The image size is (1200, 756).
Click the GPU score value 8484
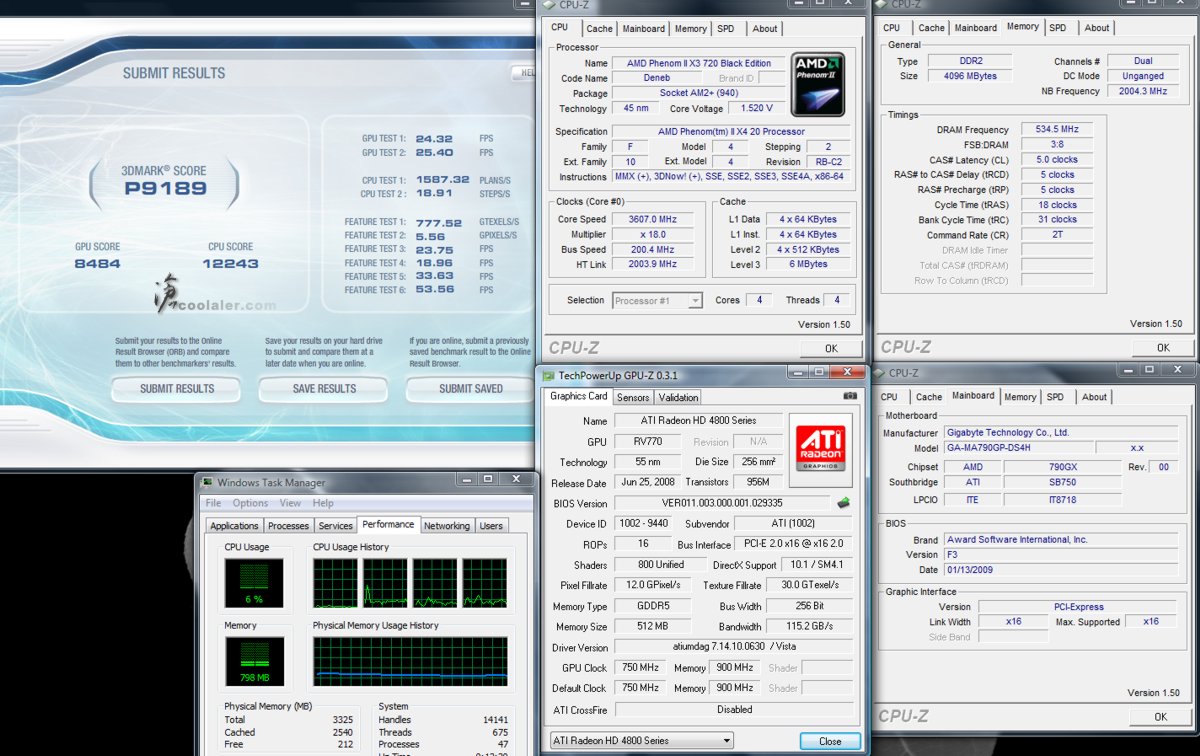(97, 264)
